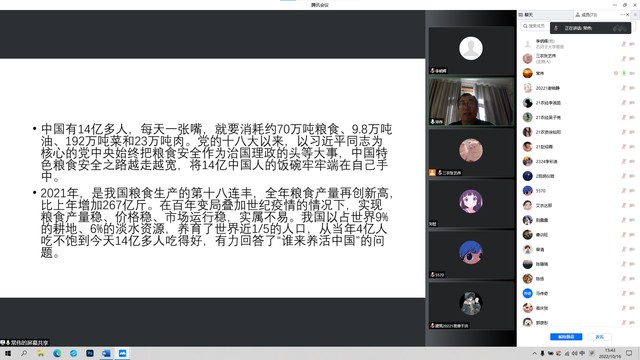Screen dimensions: 640x360
Task: Click the muted microphone icon beside 5570
Action: point(623,191)
